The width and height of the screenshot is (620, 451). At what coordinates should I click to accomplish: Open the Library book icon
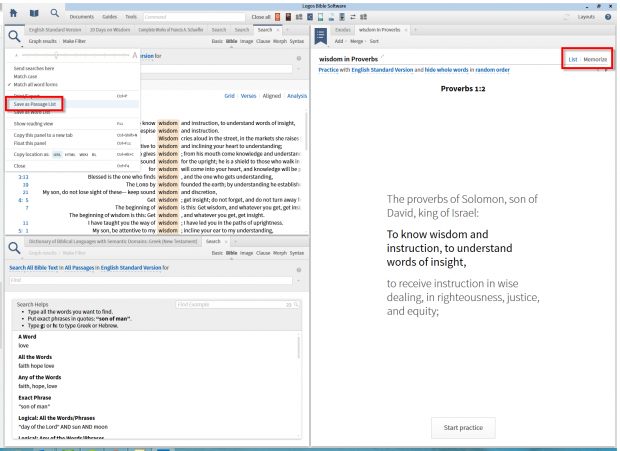pyautogui.click(x=34, y=15)
